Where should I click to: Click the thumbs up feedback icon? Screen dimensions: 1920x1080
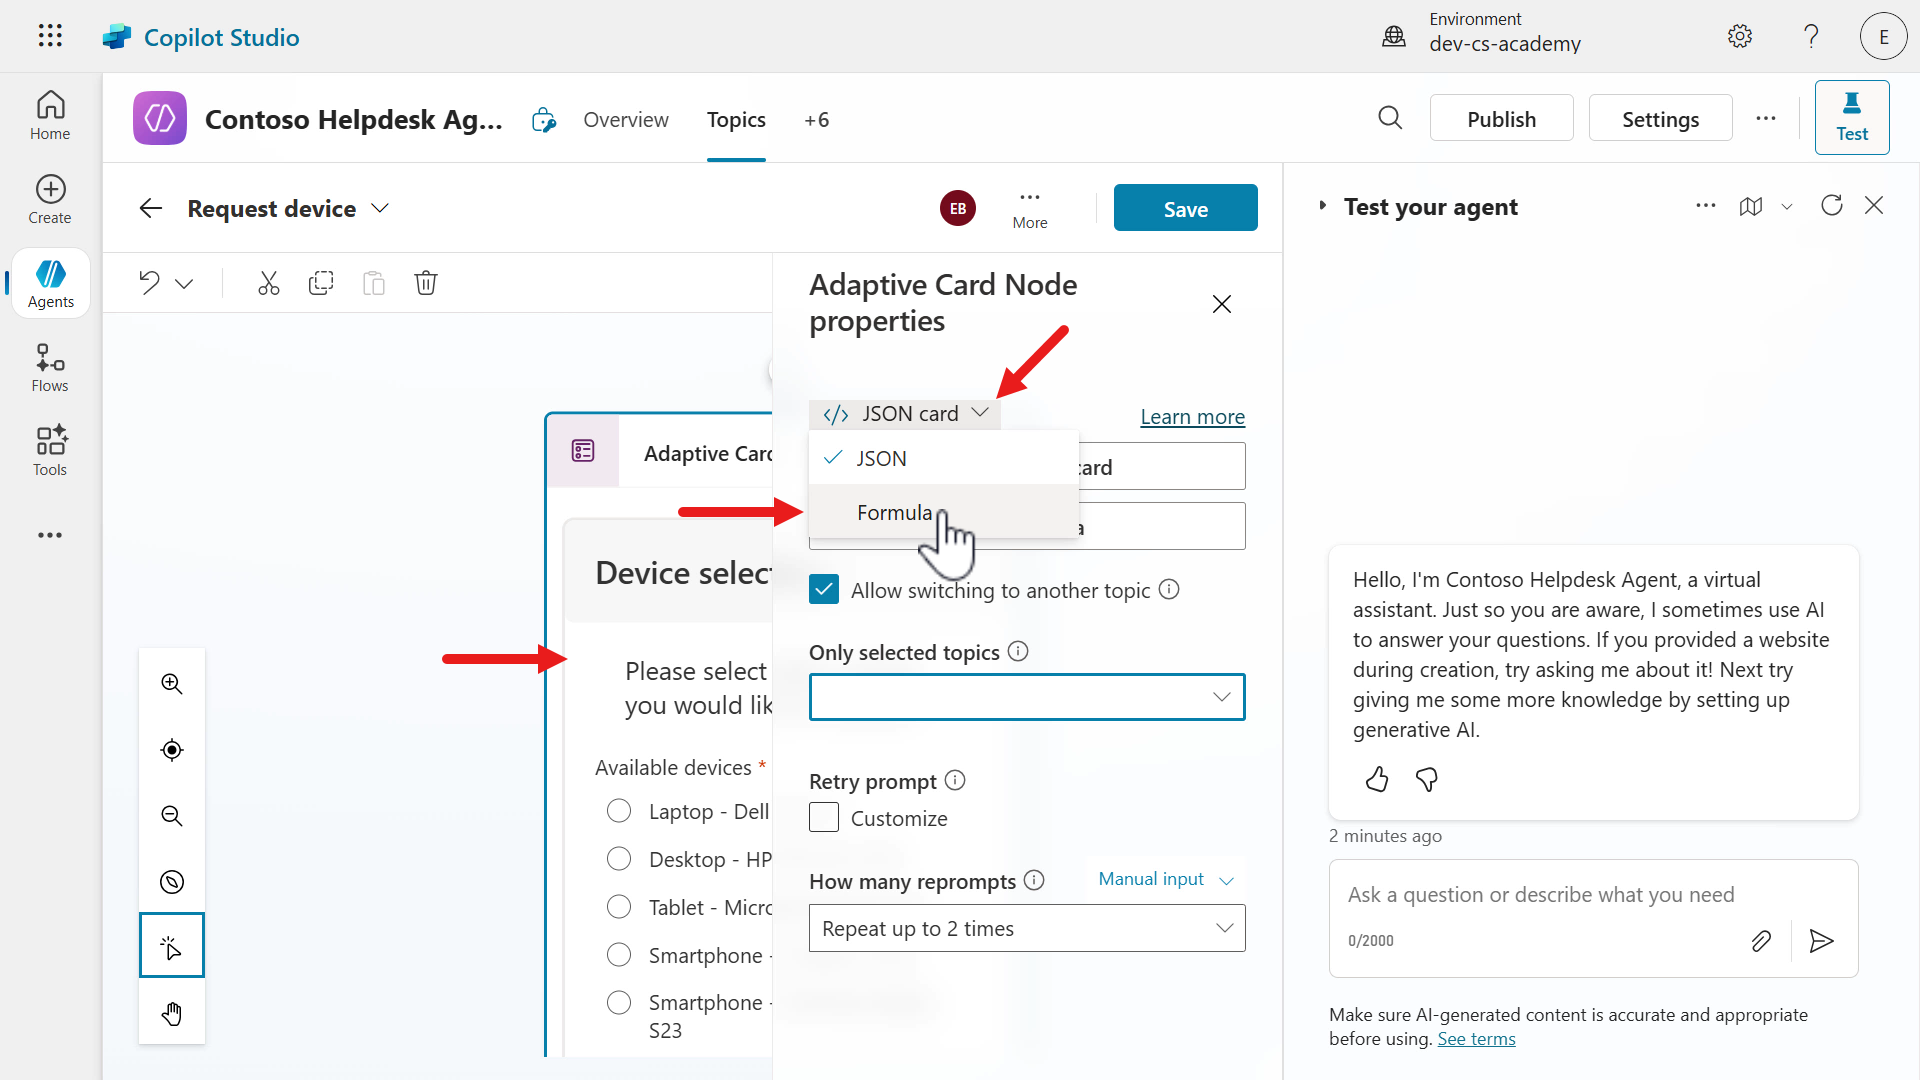coord(1377,779)
